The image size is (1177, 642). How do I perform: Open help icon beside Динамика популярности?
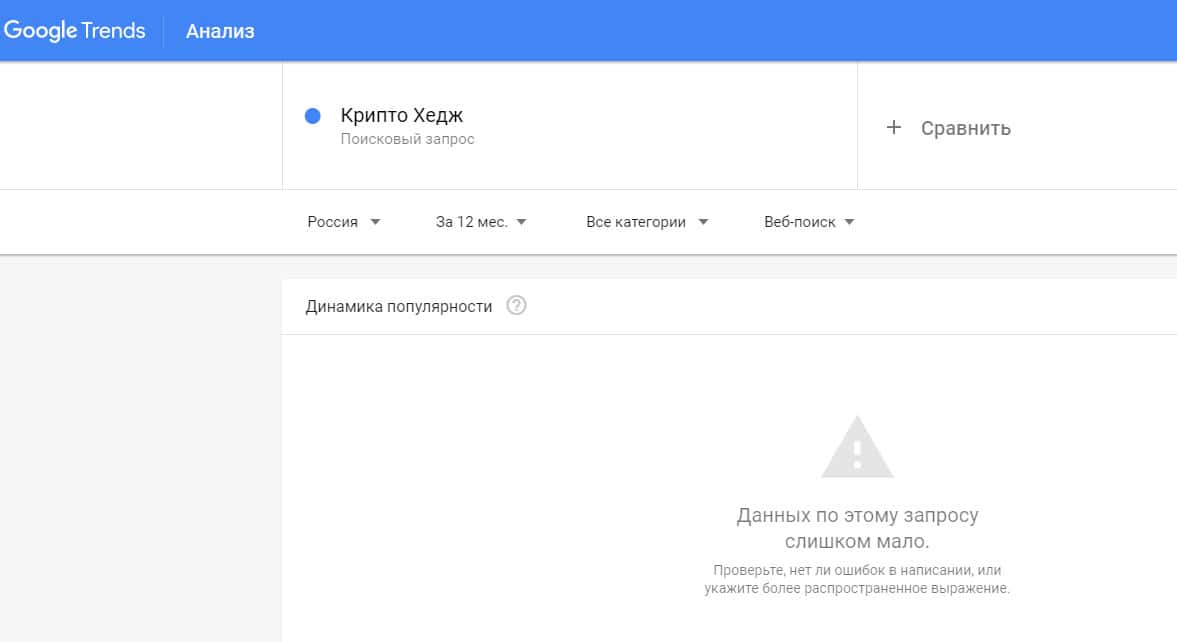516,306
